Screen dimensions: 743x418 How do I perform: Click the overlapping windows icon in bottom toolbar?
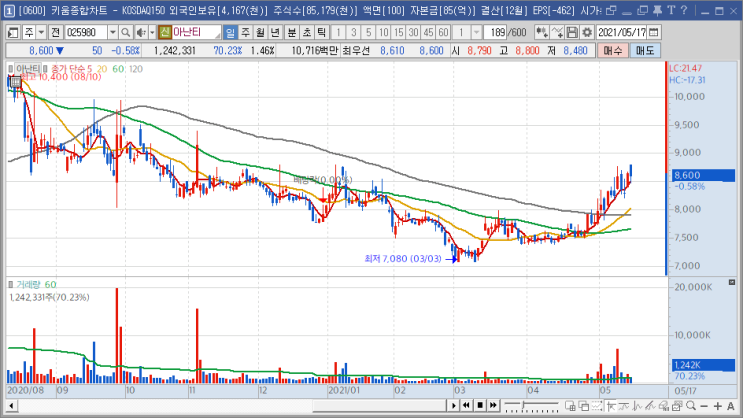tap(584, 406)
